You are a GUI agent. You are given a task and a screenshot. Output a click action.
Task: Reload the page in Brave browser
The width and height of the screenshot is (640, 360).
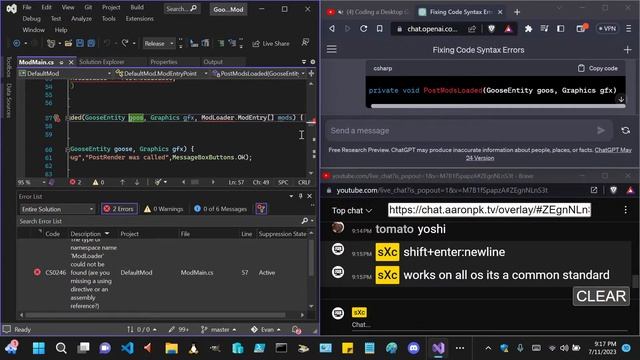pos(363,29)
